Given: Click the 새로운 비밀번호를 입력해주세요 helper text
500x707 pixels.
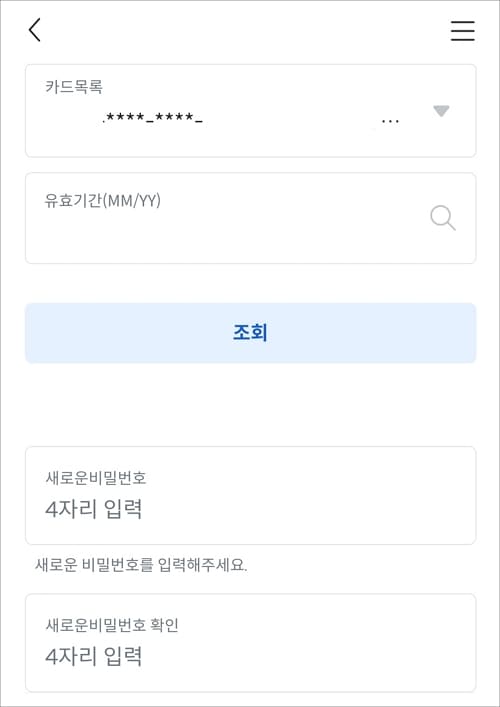Looking at the screenshot, I should point(141,565).
